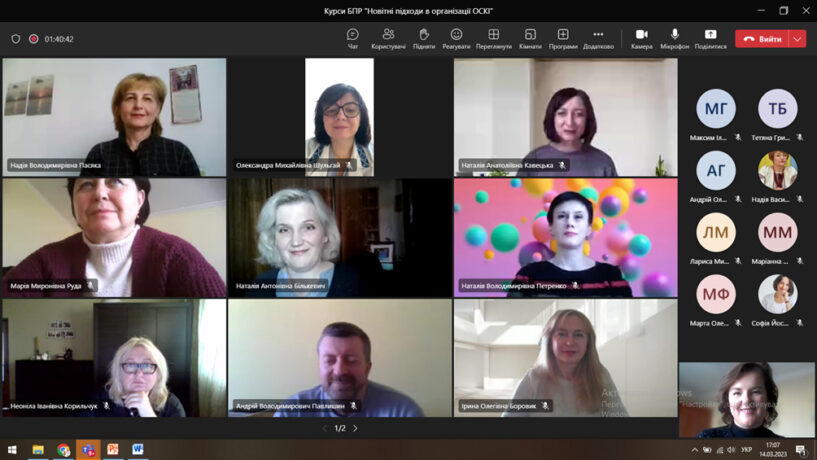Raise hand with the Підняти button
Viewport: 817px width, 460px height.
point(424,38)
